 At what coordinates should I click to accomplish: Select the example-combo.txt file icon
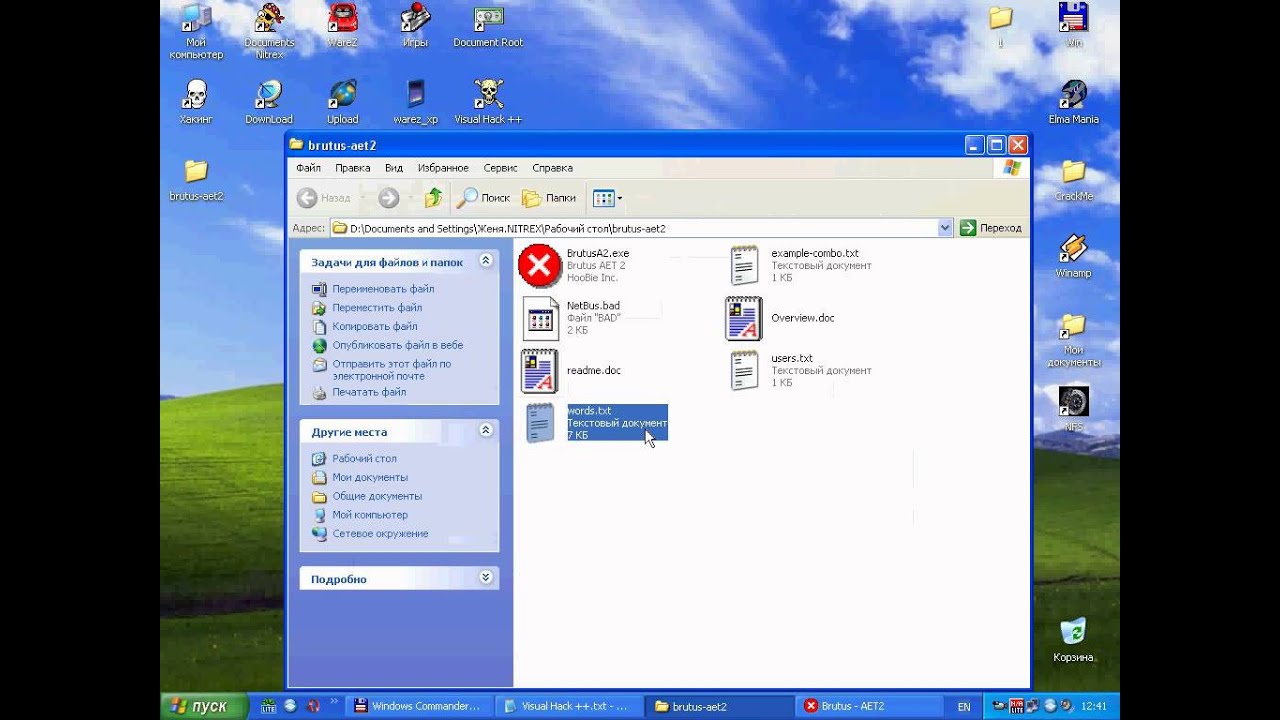click(744, 266)
